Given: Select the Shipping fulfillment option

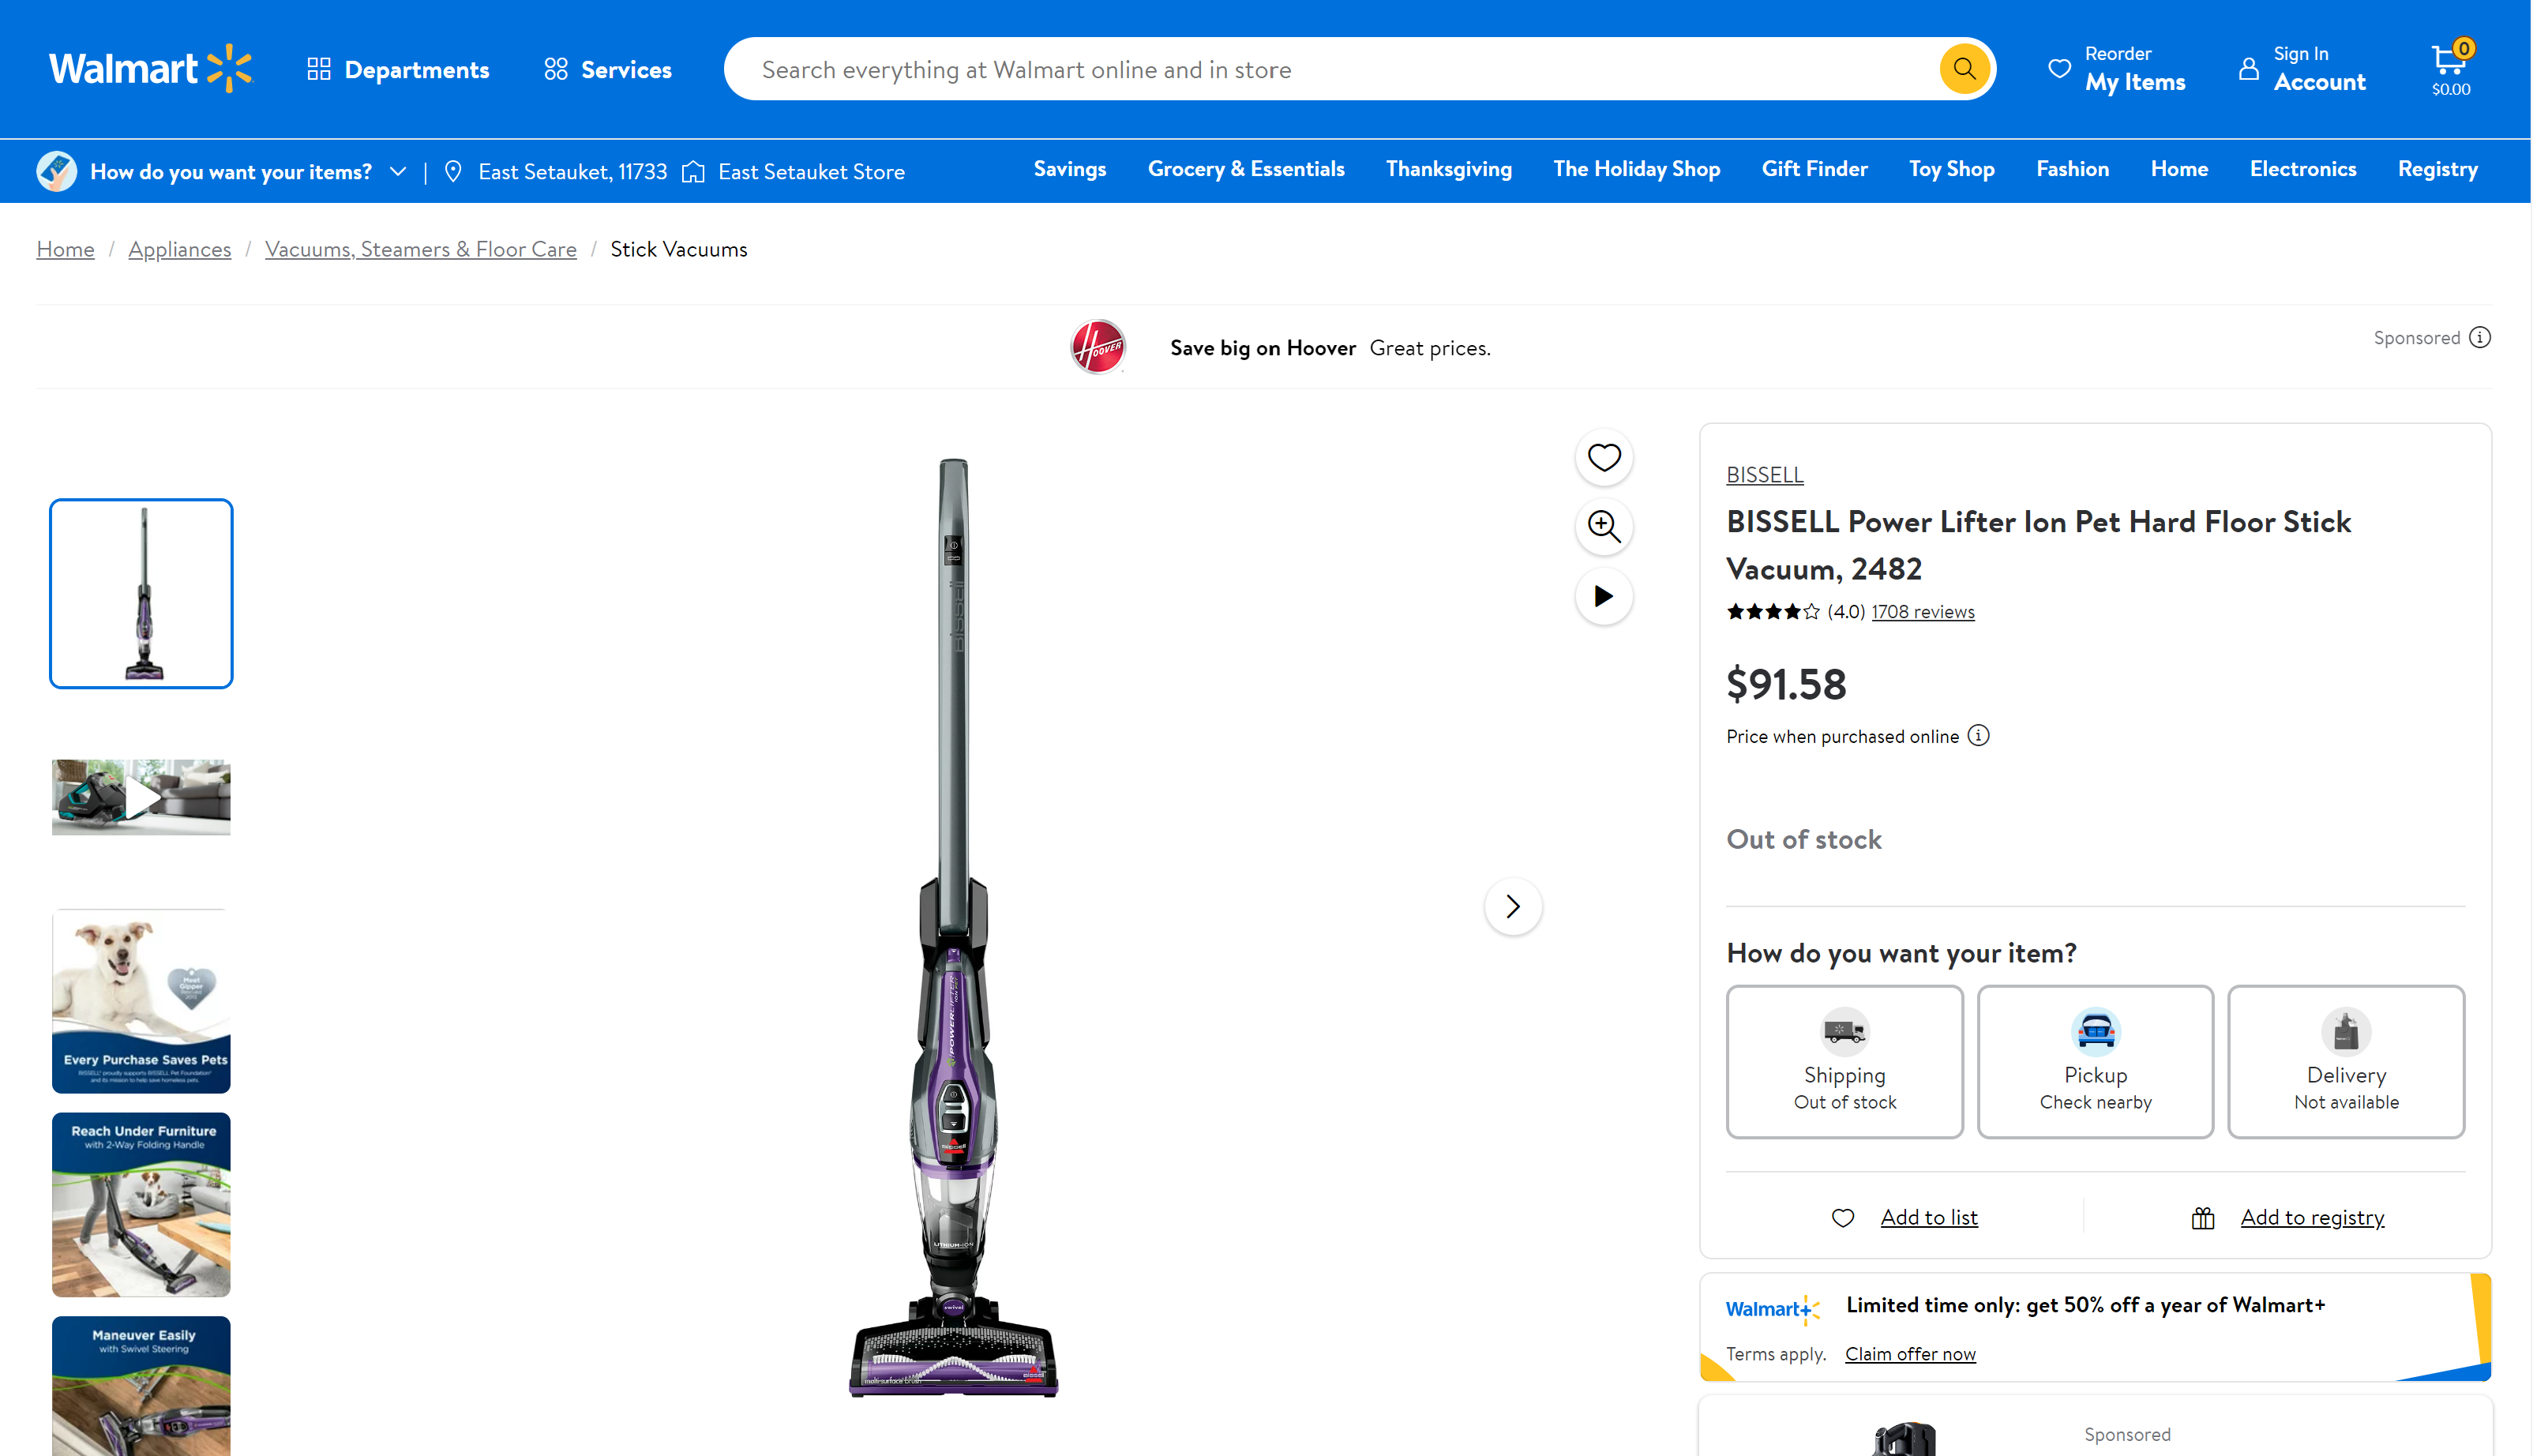Looking at the screenshot, I should coord(1844,1061).
